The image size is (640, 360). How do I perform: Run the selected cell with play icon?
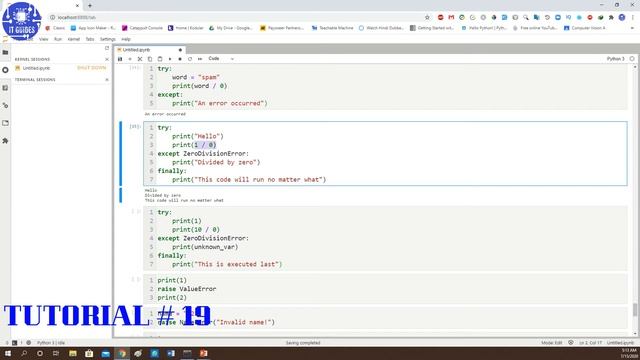point(170,59)
